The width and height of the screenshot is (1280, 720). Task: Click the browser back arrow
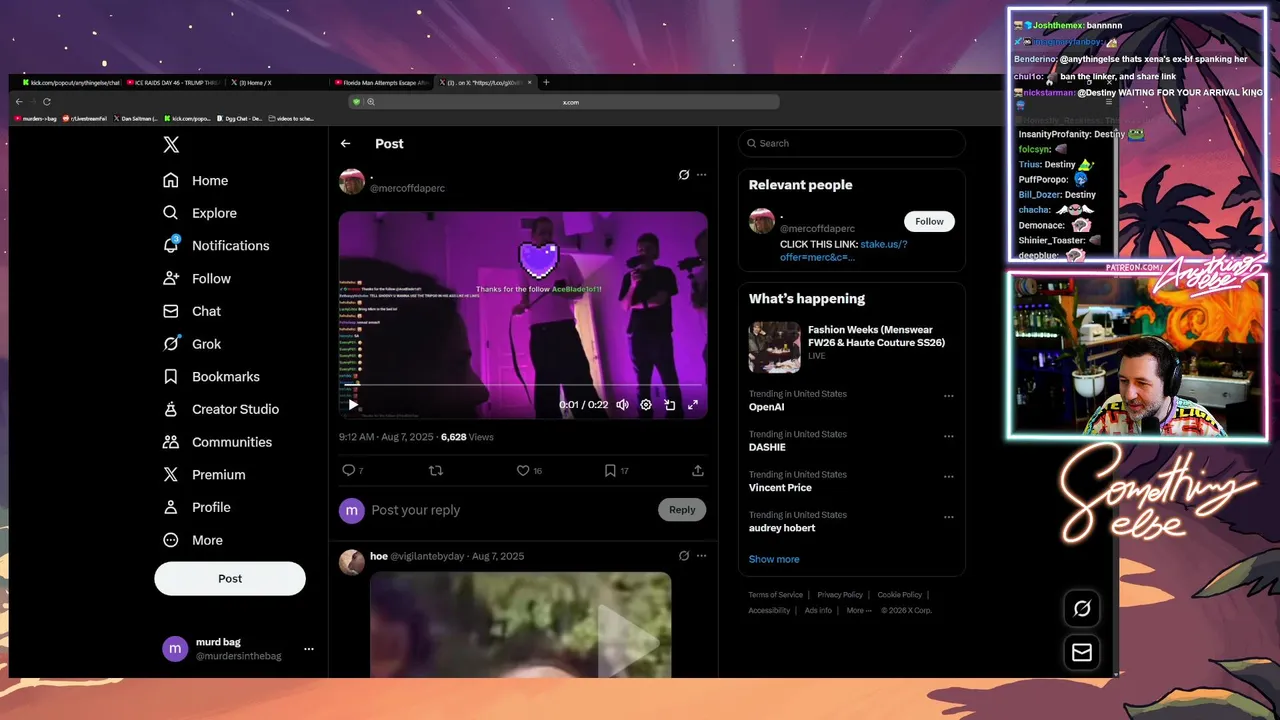[18, 102]
